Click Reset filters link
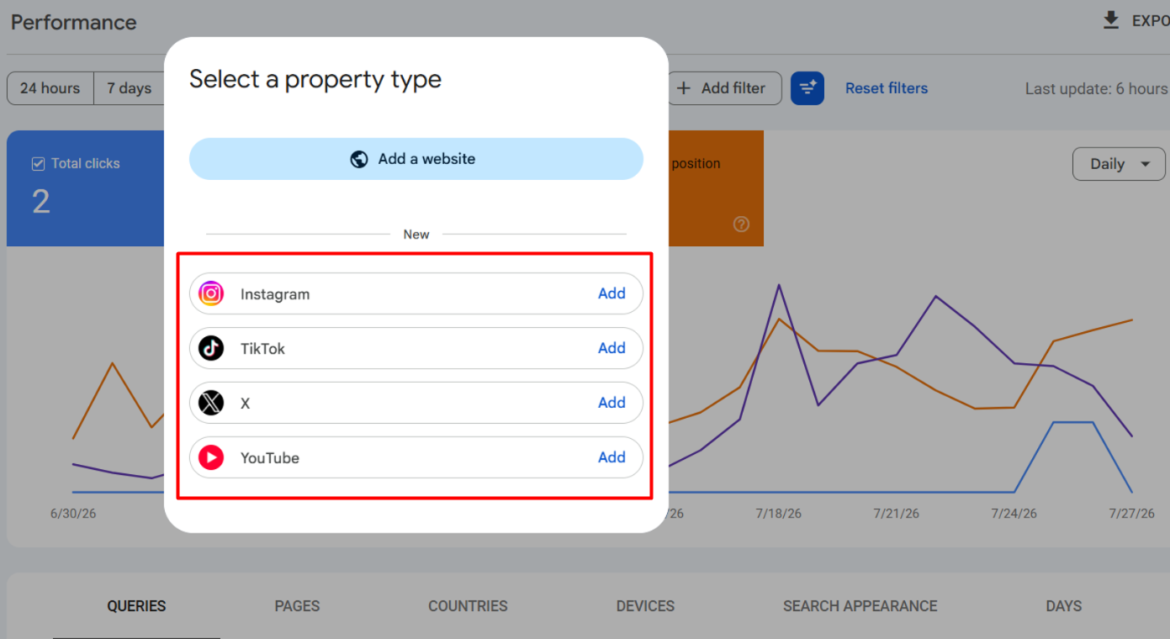The image size is (1170, 639). (x=886, y=88)
